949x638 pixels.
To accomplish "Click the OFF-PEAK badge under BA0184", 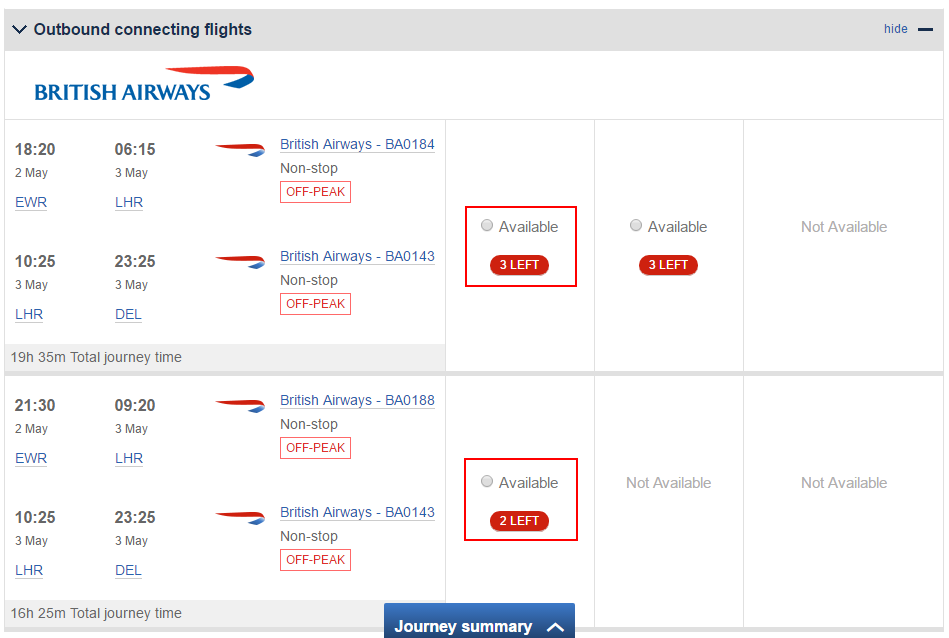I will [x=315, y=192].
